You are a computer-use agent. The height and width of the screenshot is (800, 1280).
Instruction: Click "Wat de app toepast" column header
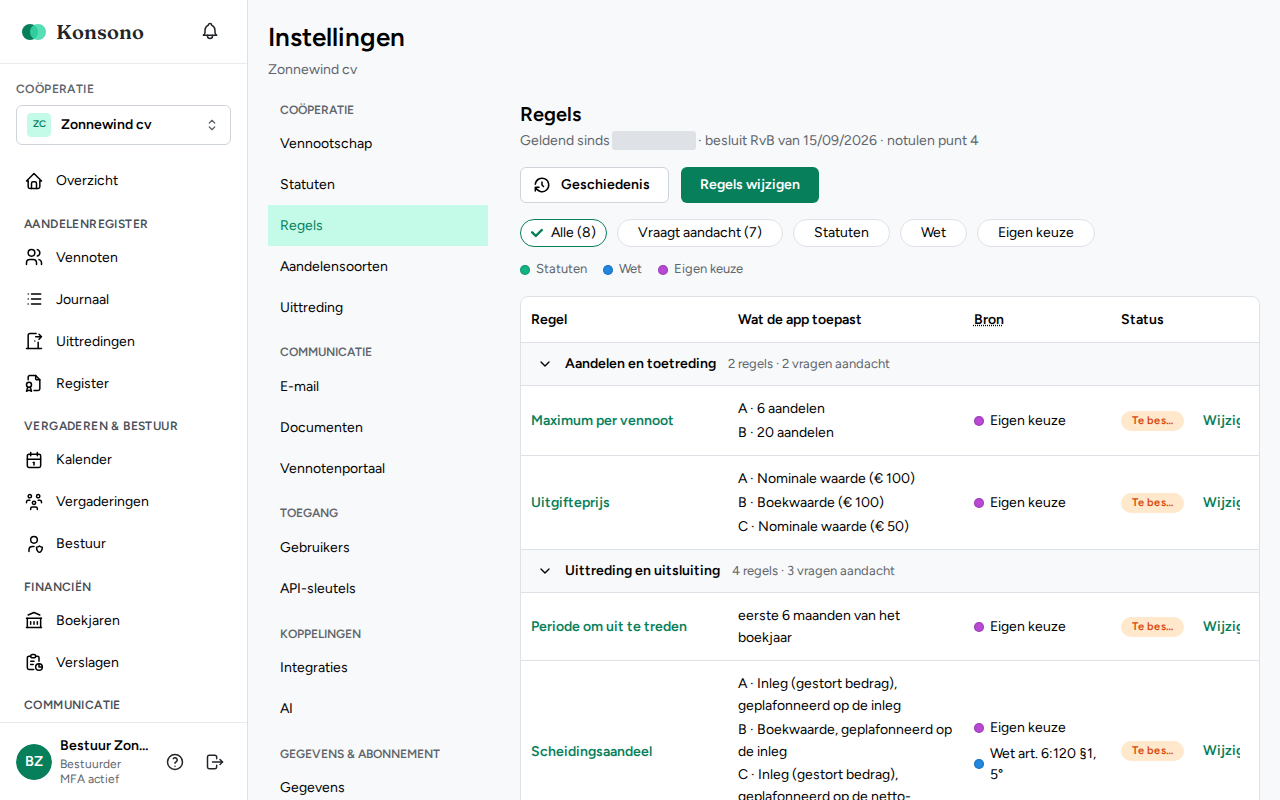[799, 320]
